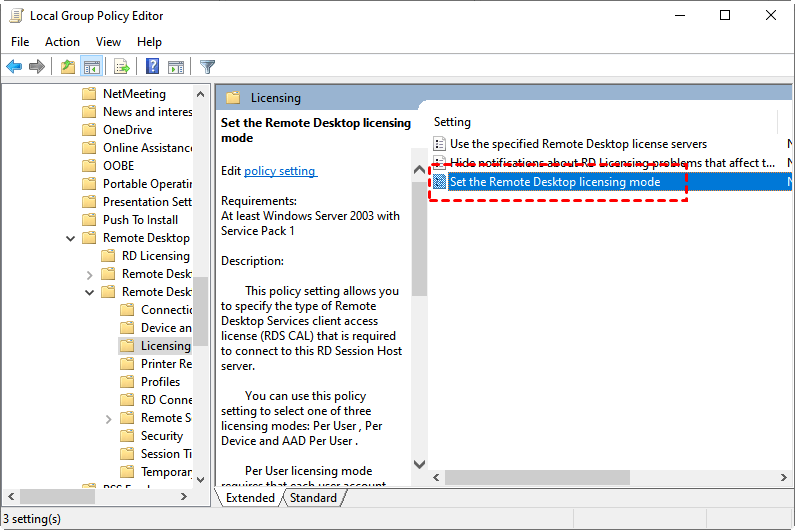Screen dimensions: 795x530
Task: Select 'Connectic' tree folder
Action: coord(166,310)
